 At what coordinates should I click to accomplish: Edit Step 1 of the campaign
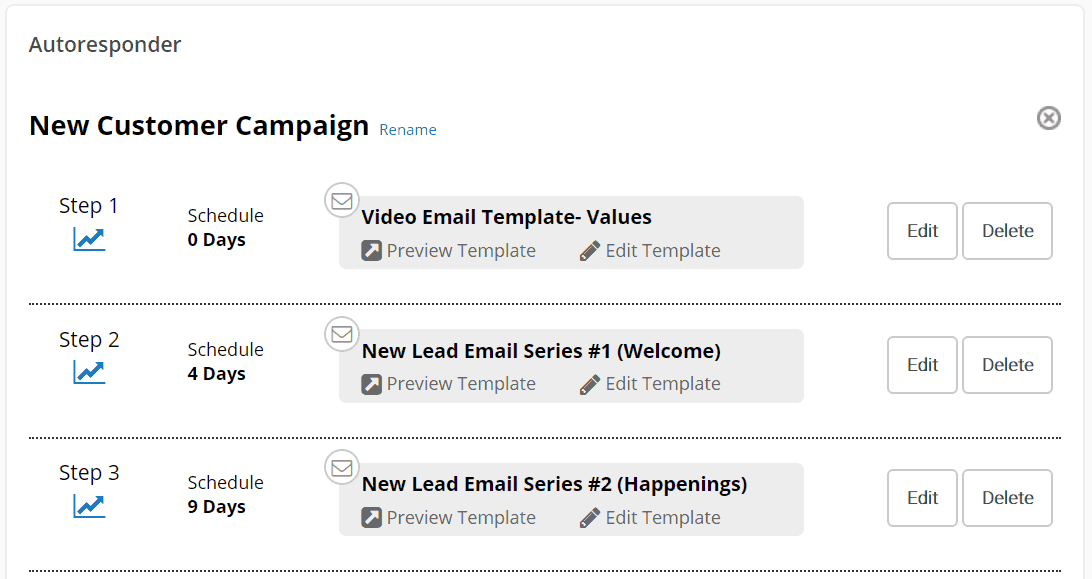coord(922,231)
